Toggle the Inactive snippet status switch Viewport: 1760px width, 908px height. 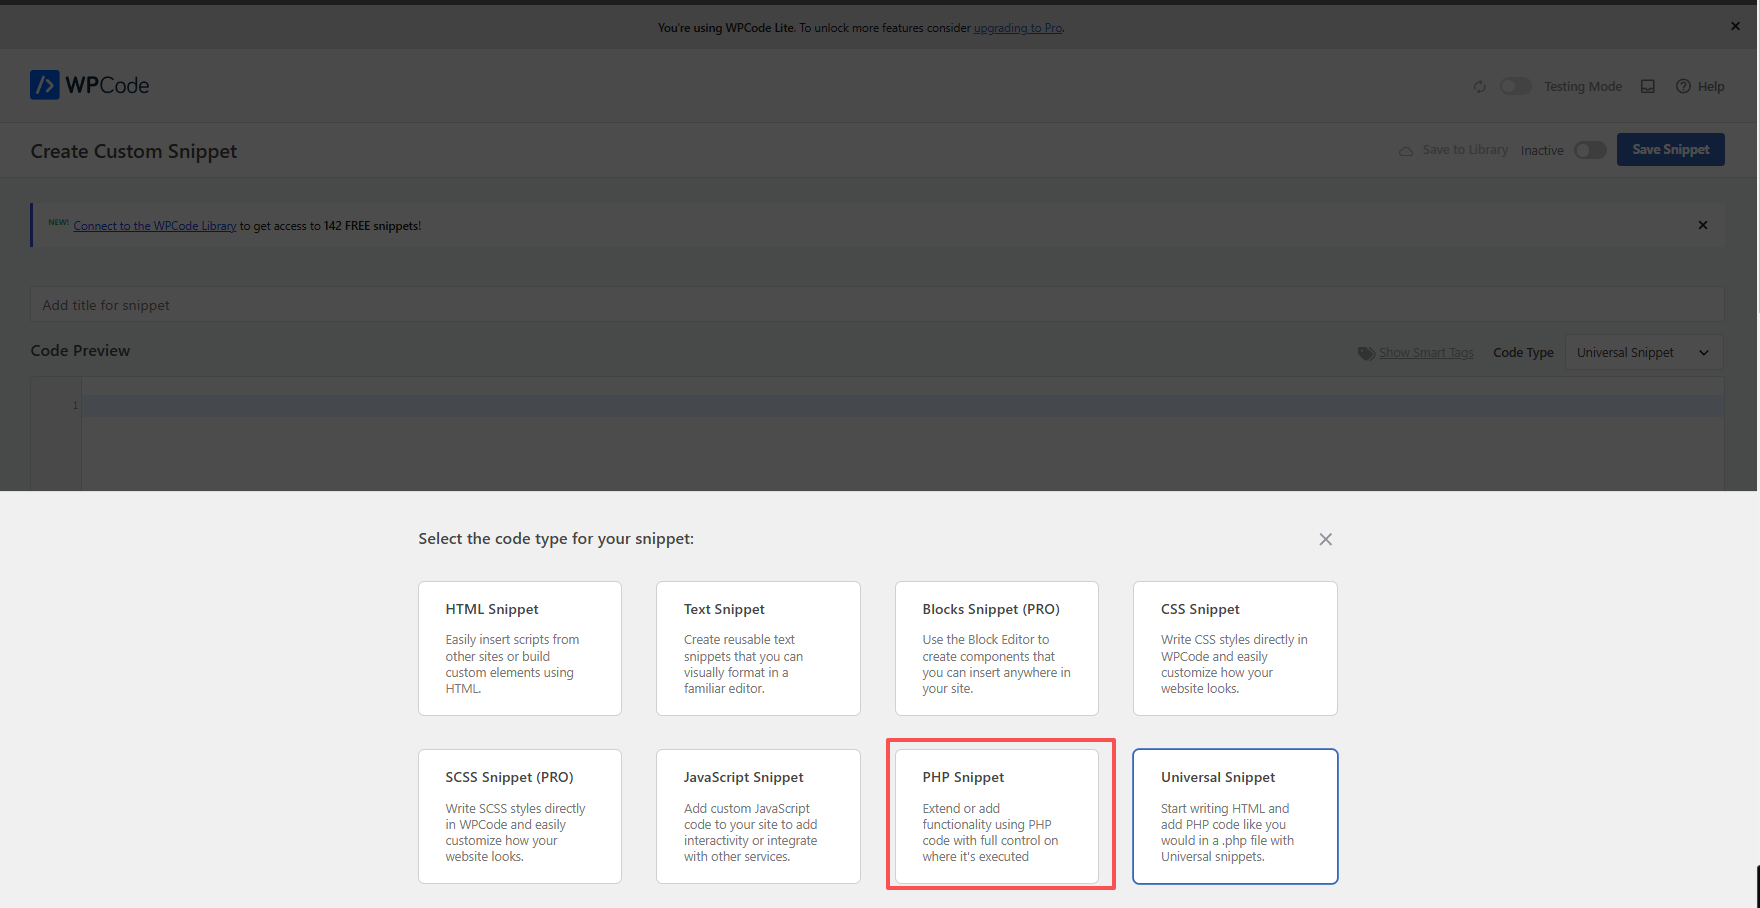(x=1590, y=150)
